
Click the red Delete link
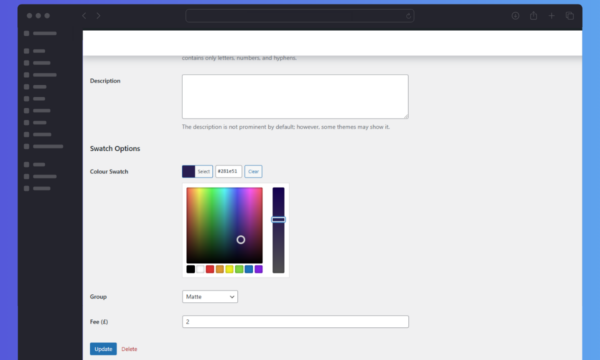[x=129, y=349]
